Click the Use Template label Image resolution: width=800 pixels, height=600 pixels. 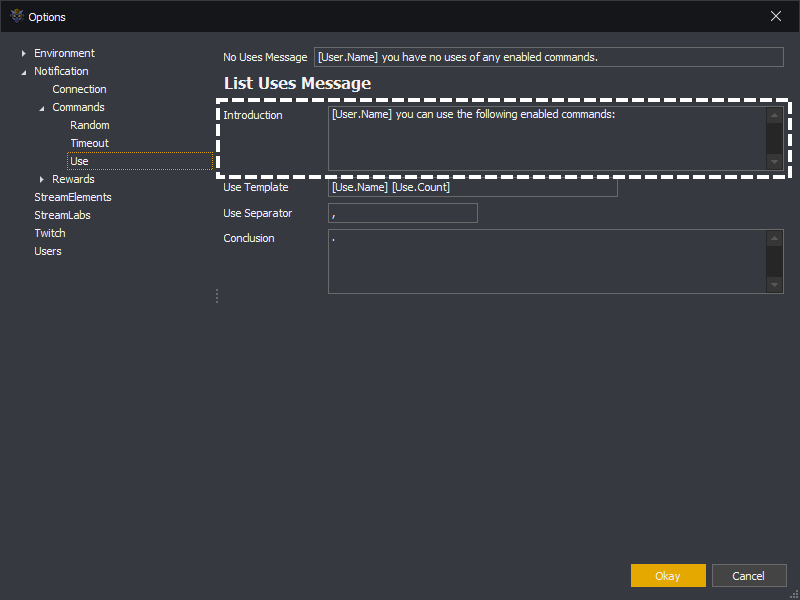[256, 187]
